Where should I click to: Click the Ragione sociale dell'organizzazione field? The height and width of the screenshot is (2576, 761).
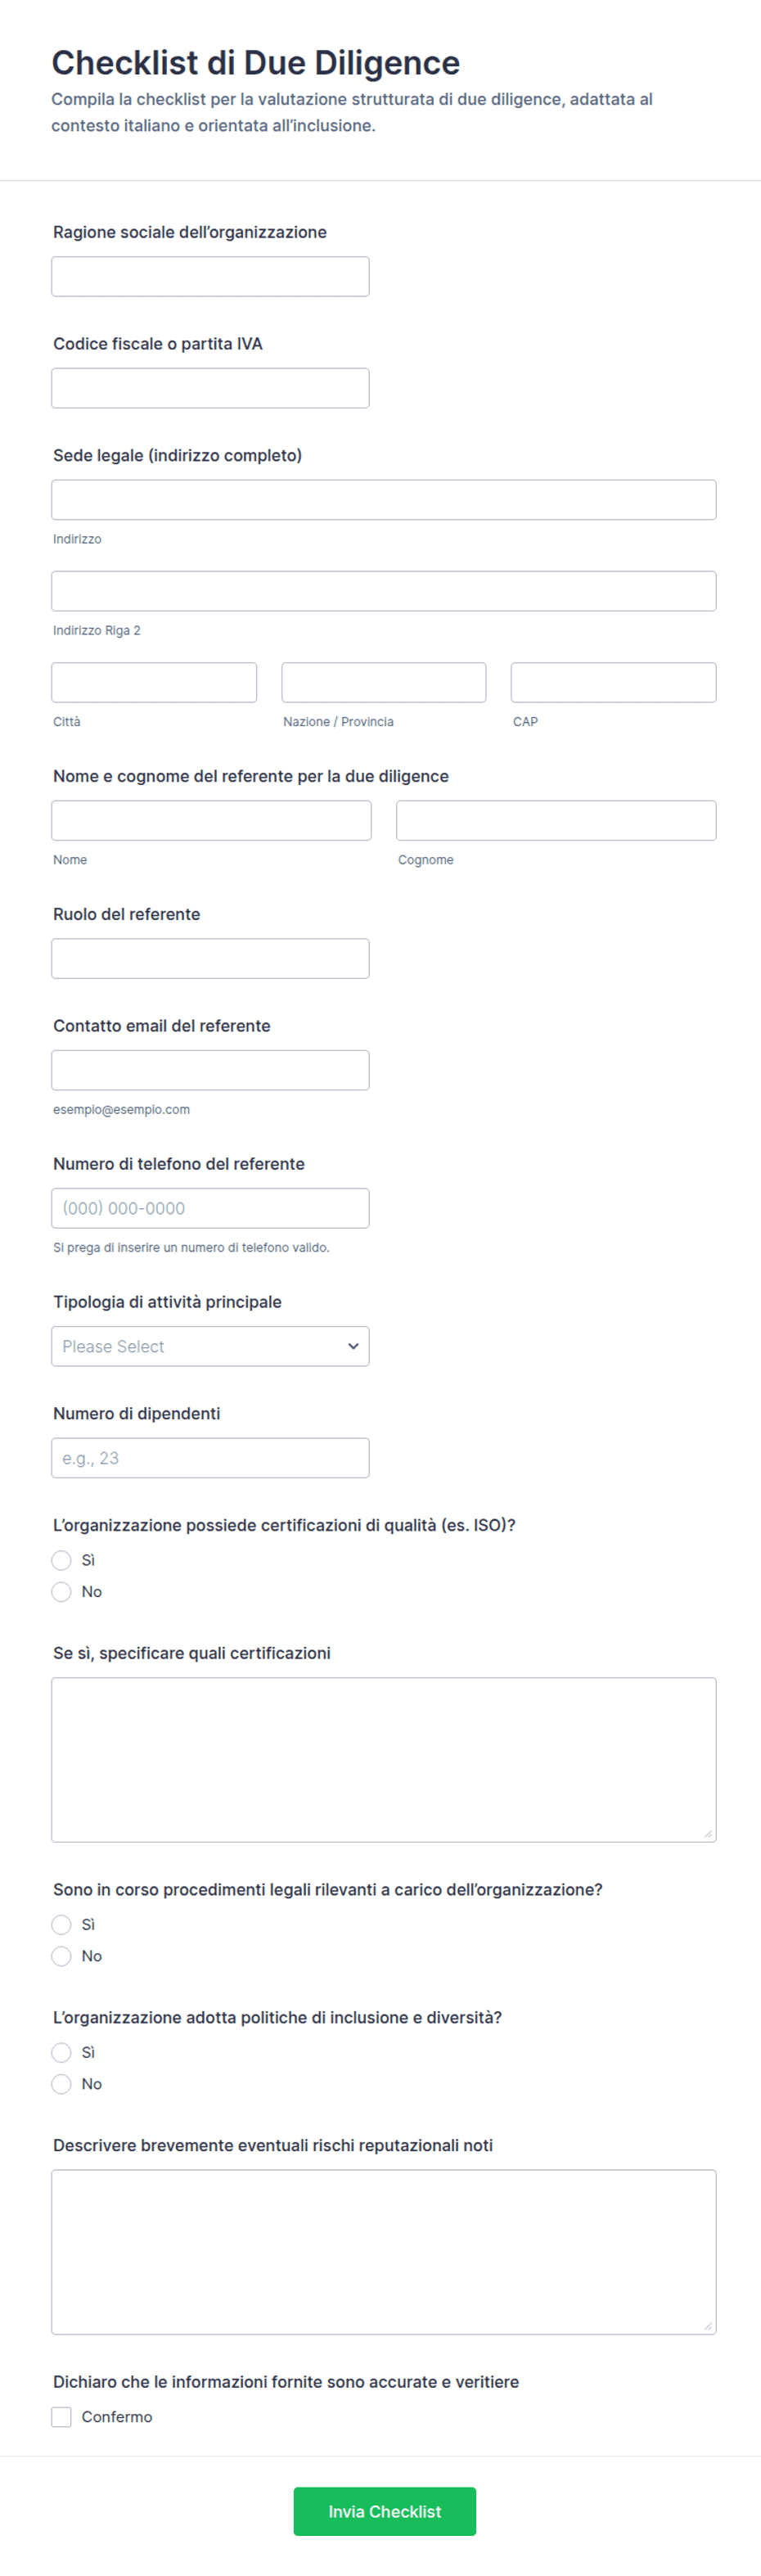tap(210, 276)
